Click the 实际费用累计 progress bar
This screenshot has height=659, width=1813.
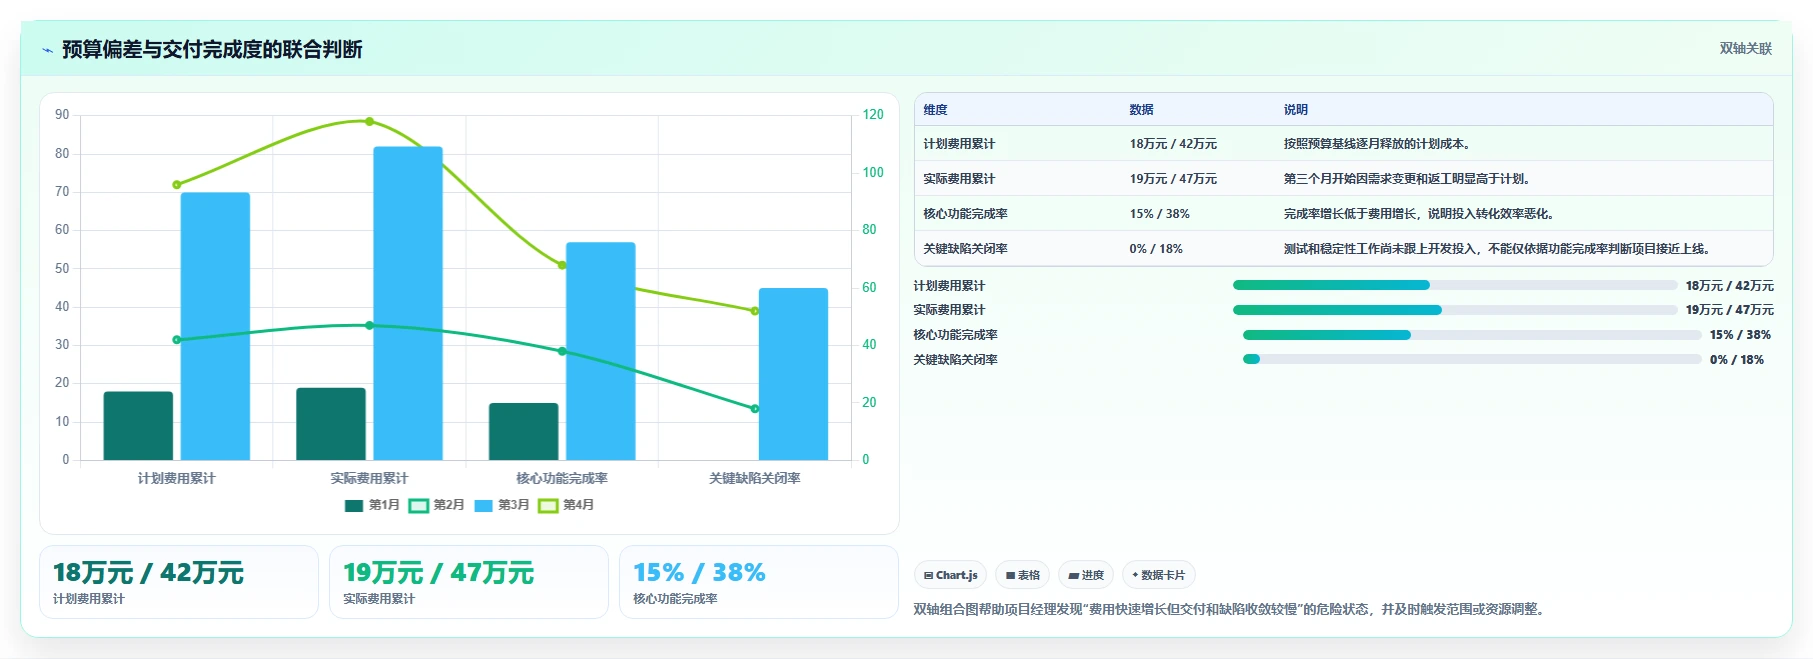click(x=1455, y=310)
